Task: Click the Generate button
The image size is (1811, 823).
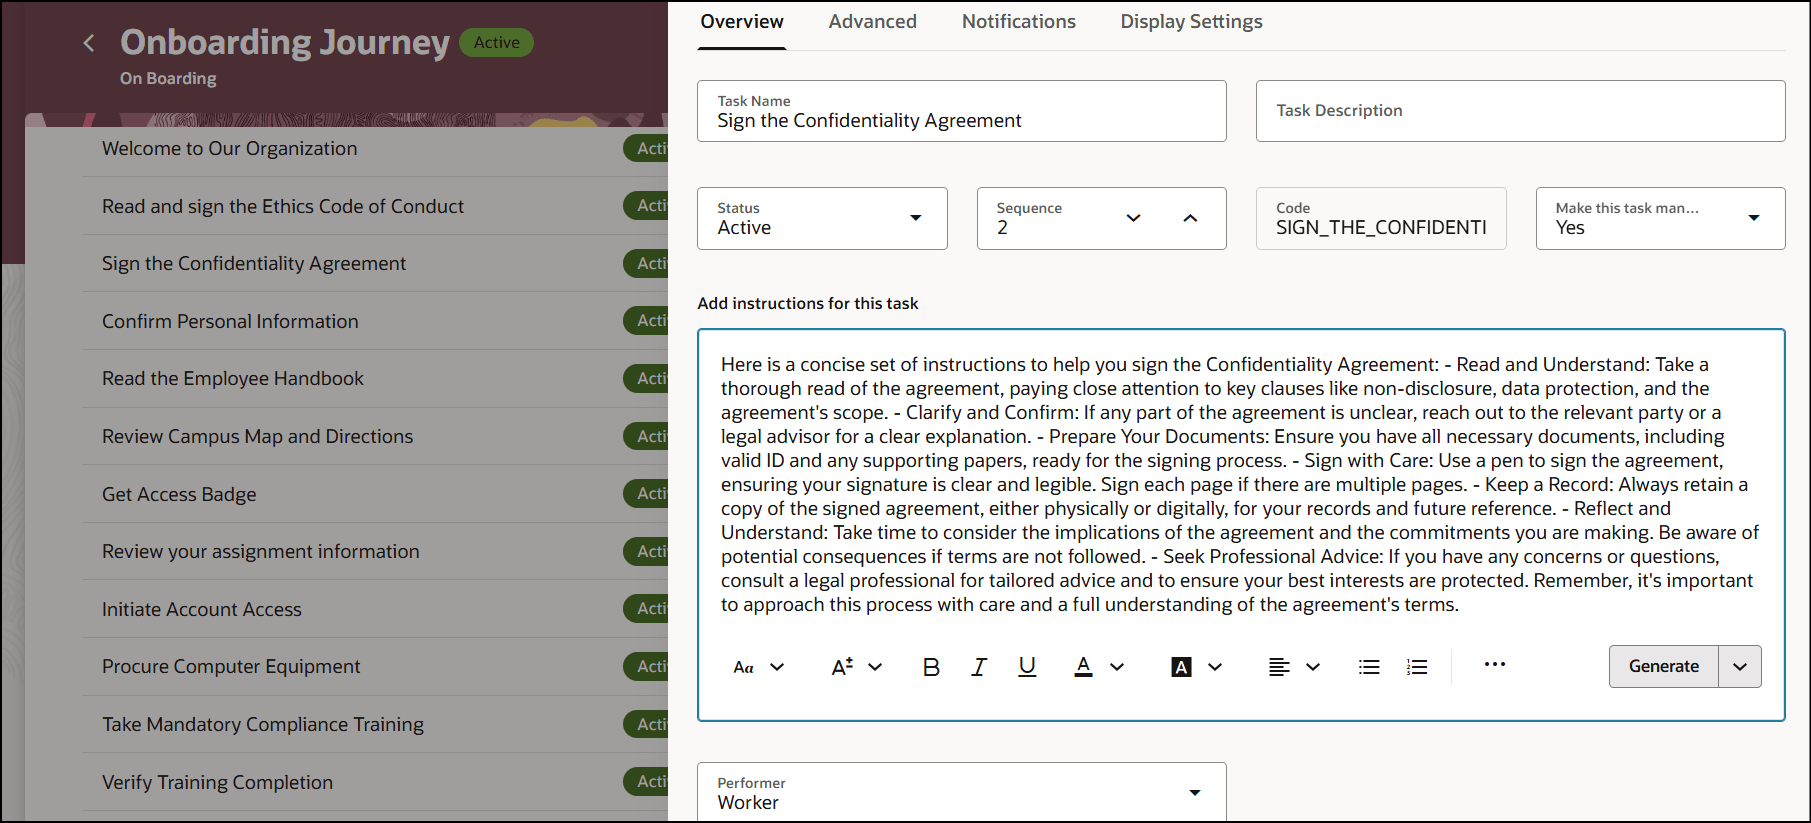Action: click(1664, 667)
